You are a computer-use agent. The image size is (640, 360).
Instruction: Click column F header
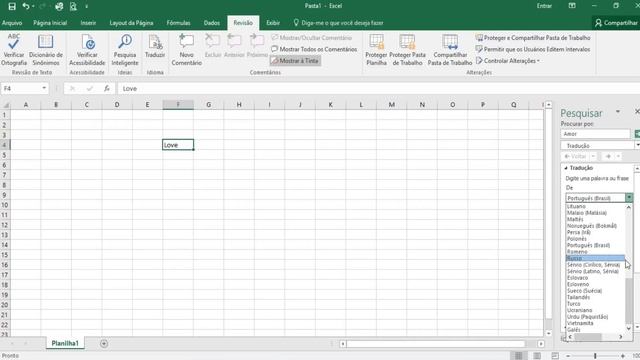pos(178,105)
